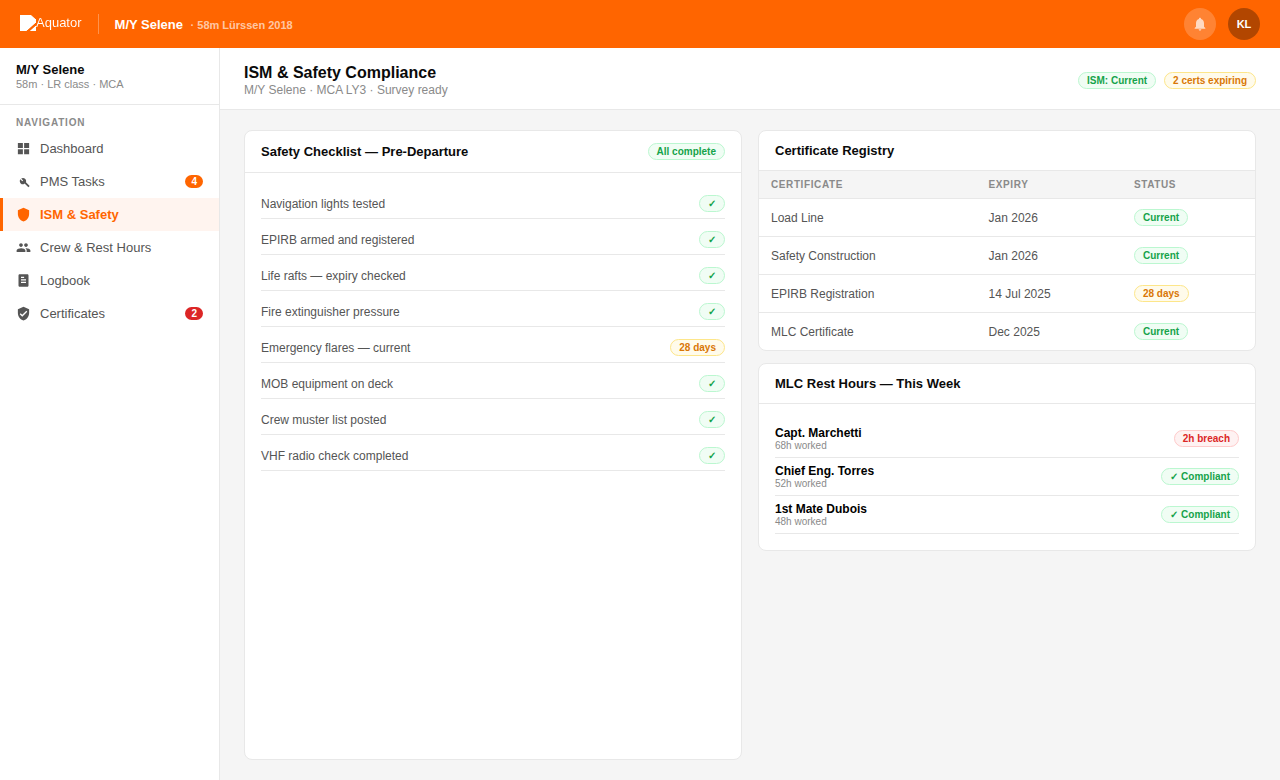The width and height of the screenshot is (1280, 780).
Task: Click the 2 certs expiring badge
Action: (x=1210, y=81)
